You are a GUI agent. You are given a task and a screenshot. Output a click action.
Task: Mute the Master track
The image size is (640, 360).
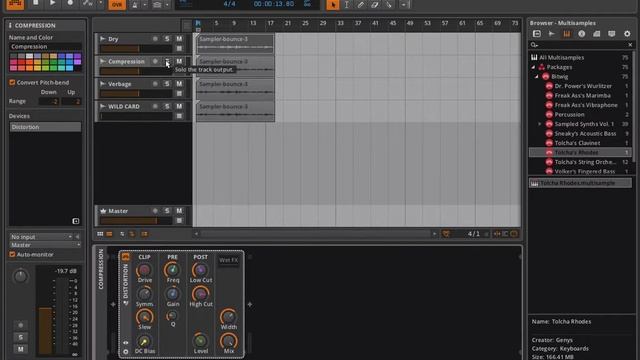pyautogui.click(x=179, y=211)
